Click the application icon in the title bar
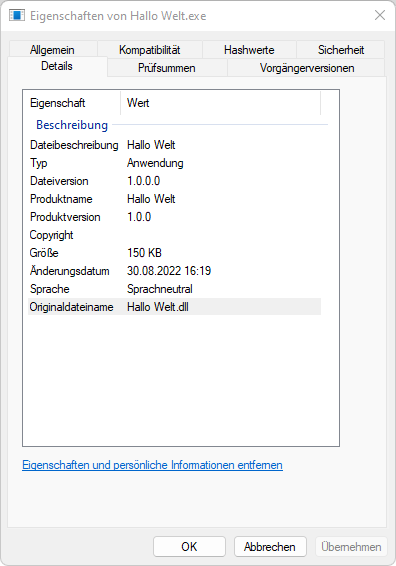This screenshot has height=566, width=396. click(x=17, y=16)
